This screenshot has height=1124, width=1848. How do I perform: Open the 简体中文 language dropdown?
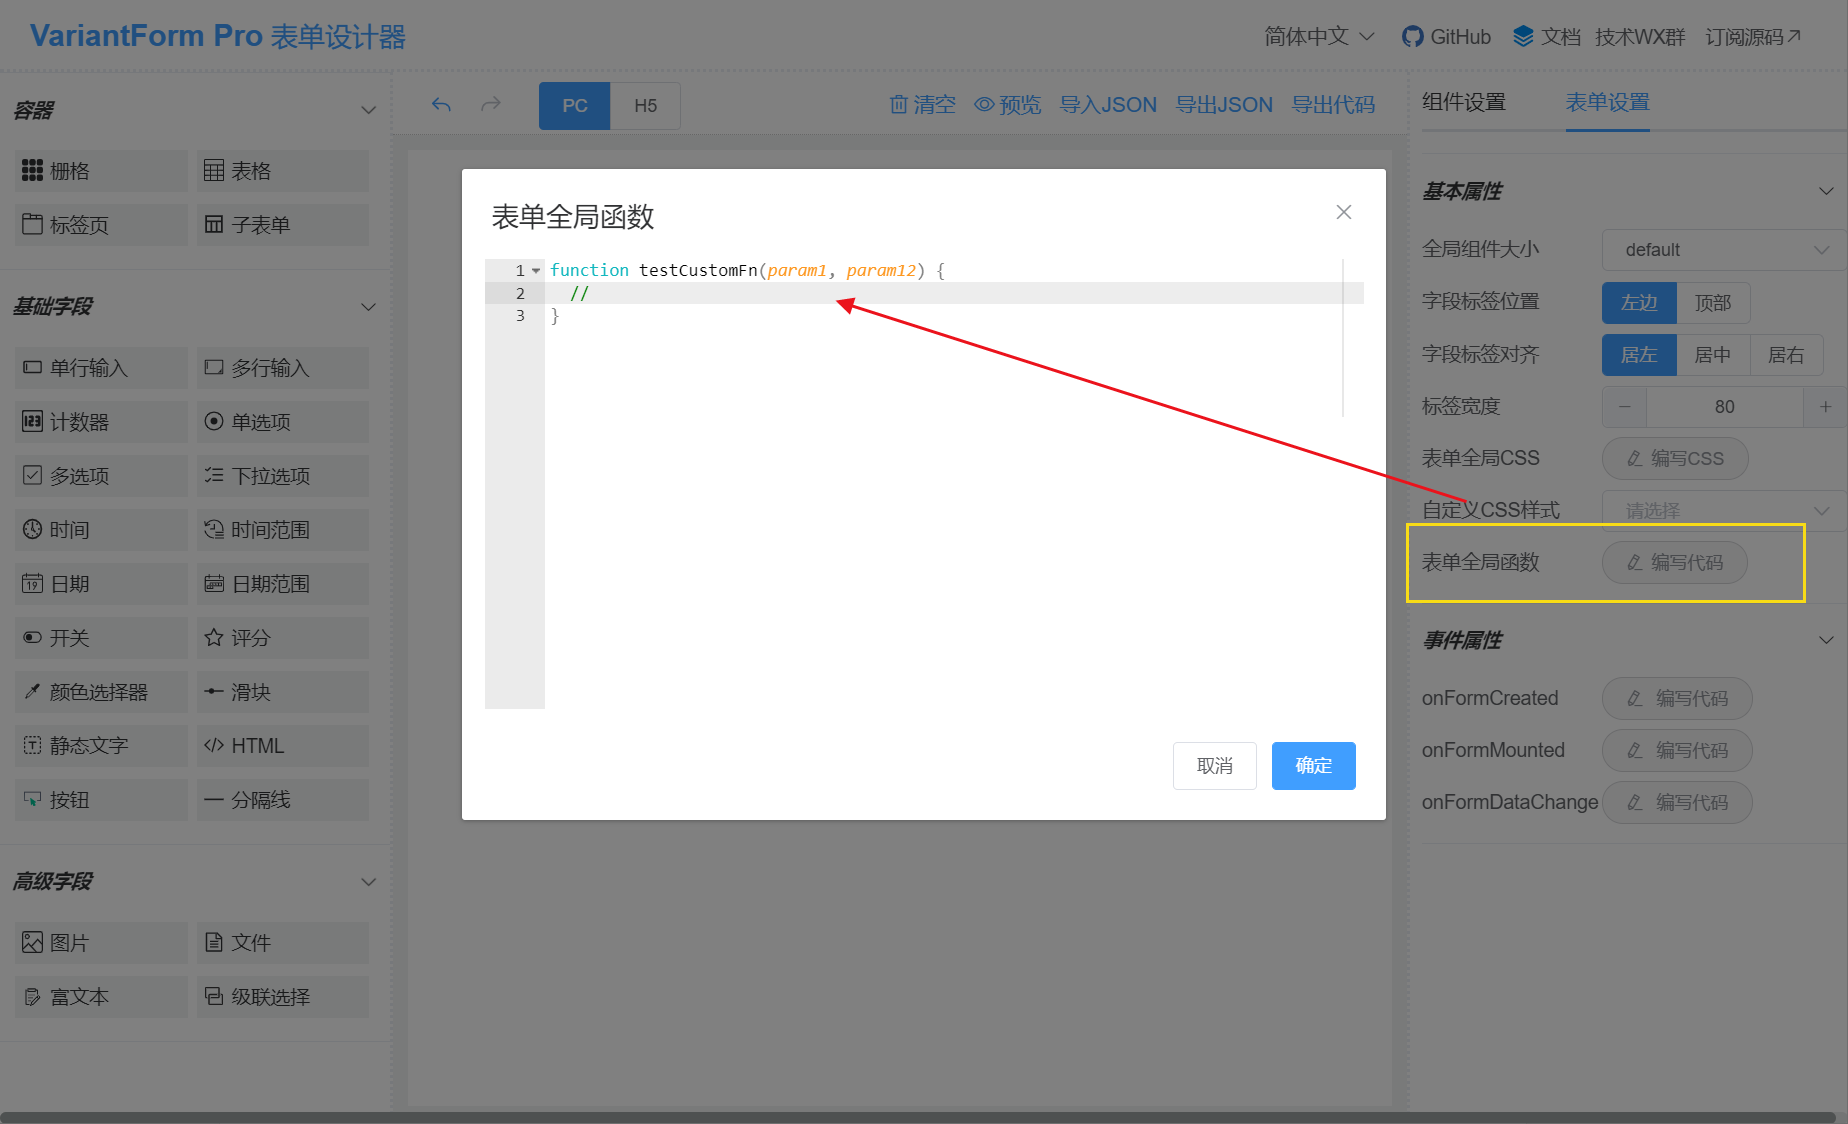pyautogui.click(x=1319, y=37)
